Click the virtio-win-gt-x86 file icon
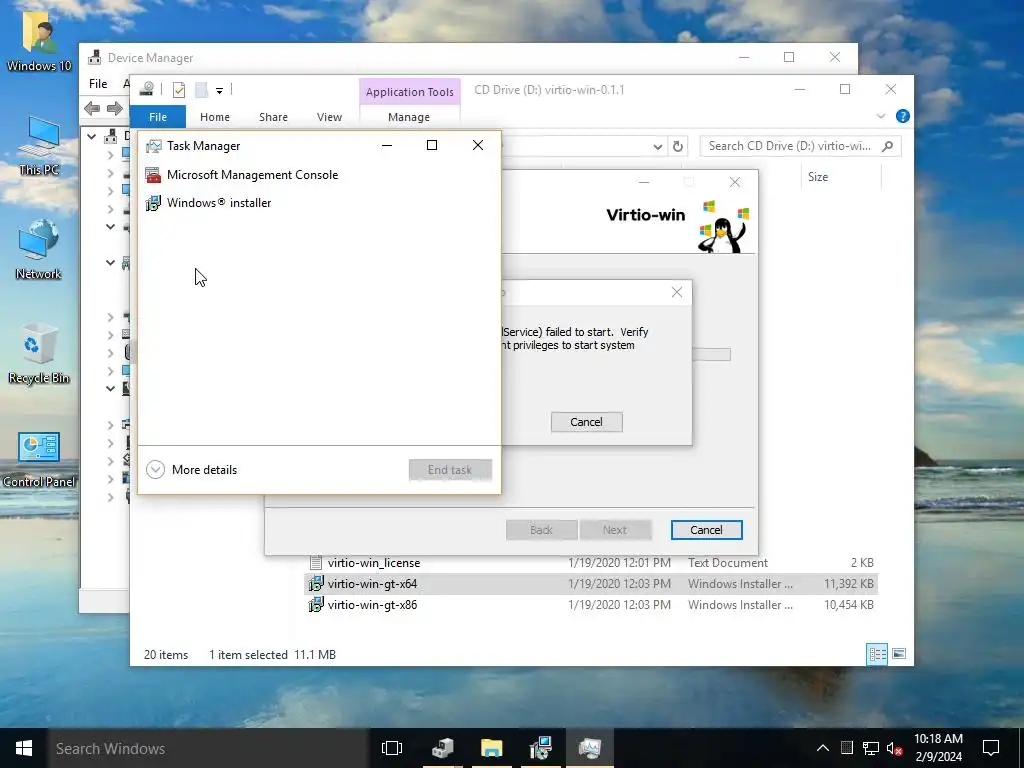Screen dimensions: 1024x768 316,605
